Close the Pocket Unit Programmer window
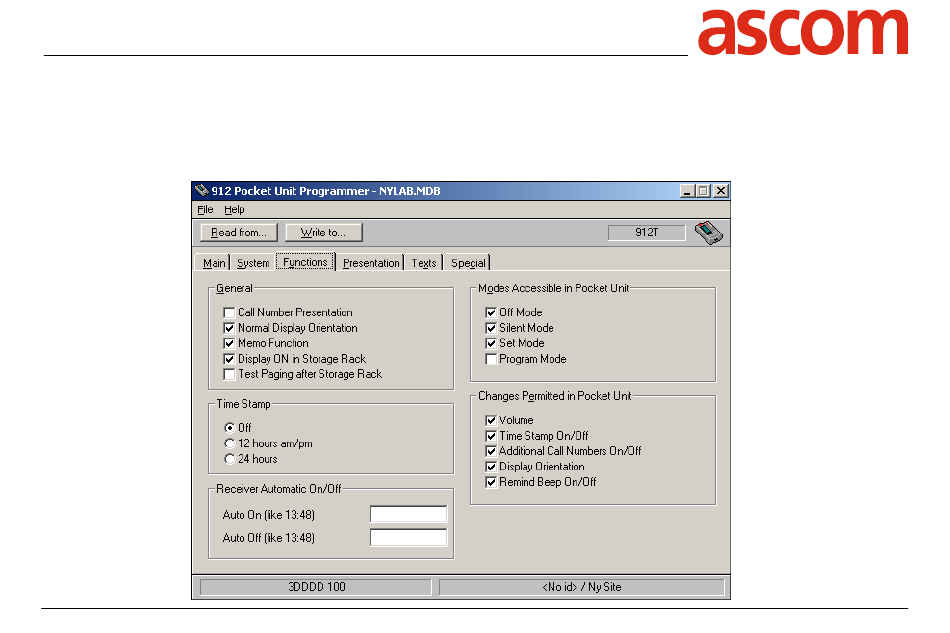 (720, 191)
